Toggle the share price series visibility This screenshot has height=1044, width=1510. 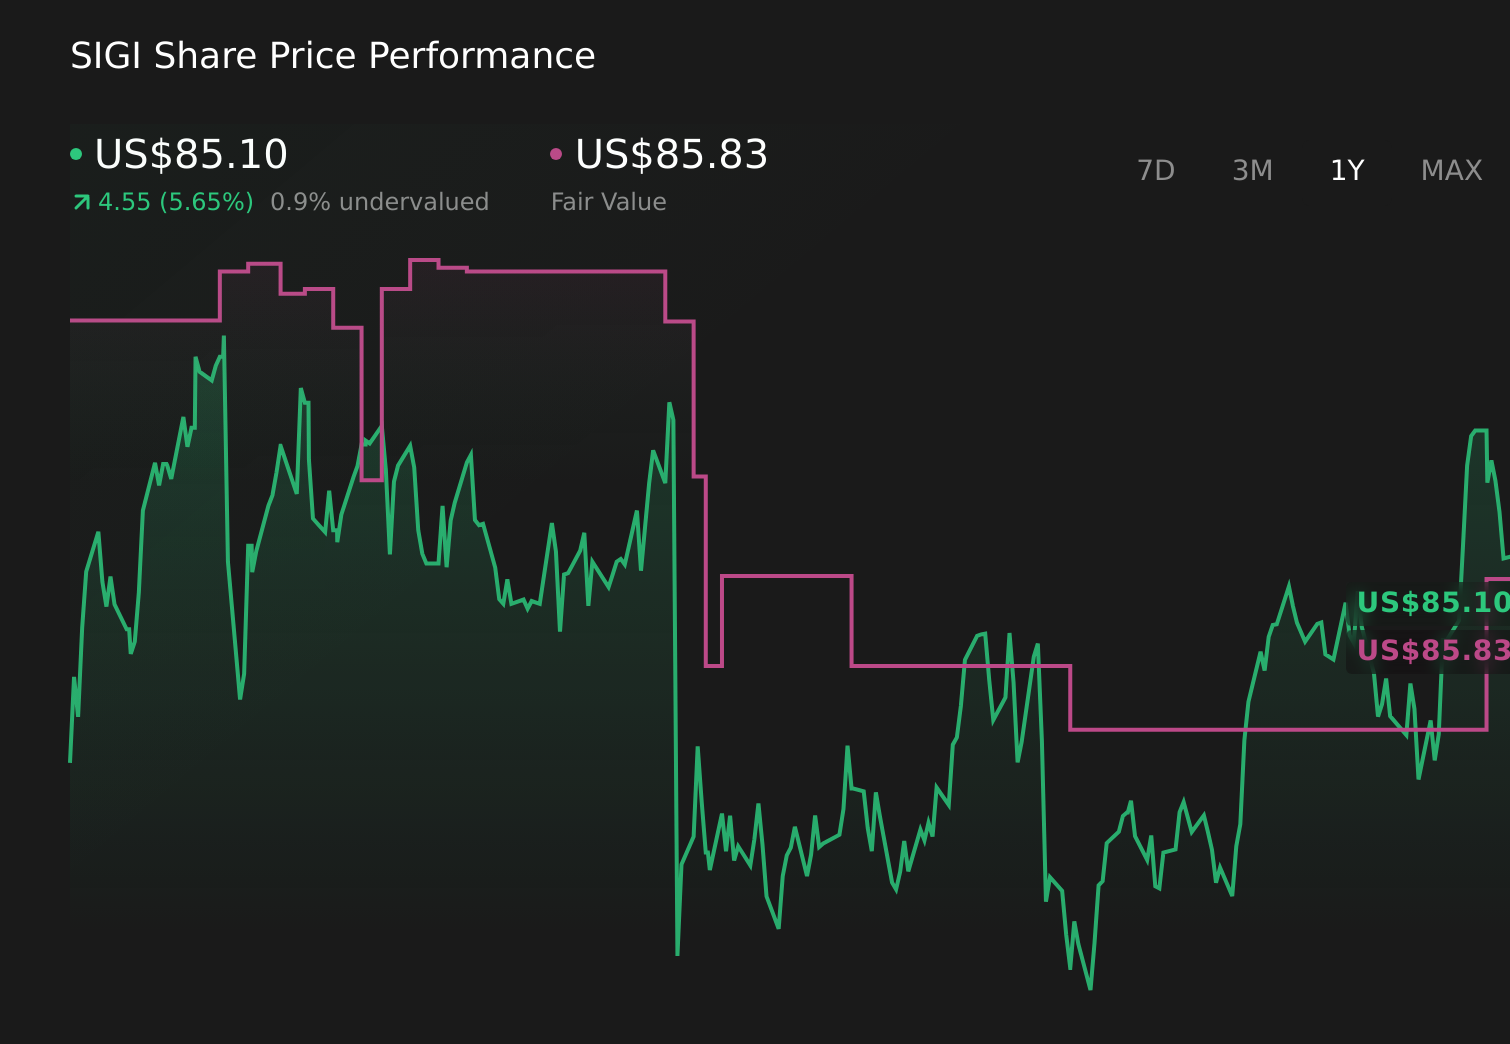point(190,154)
